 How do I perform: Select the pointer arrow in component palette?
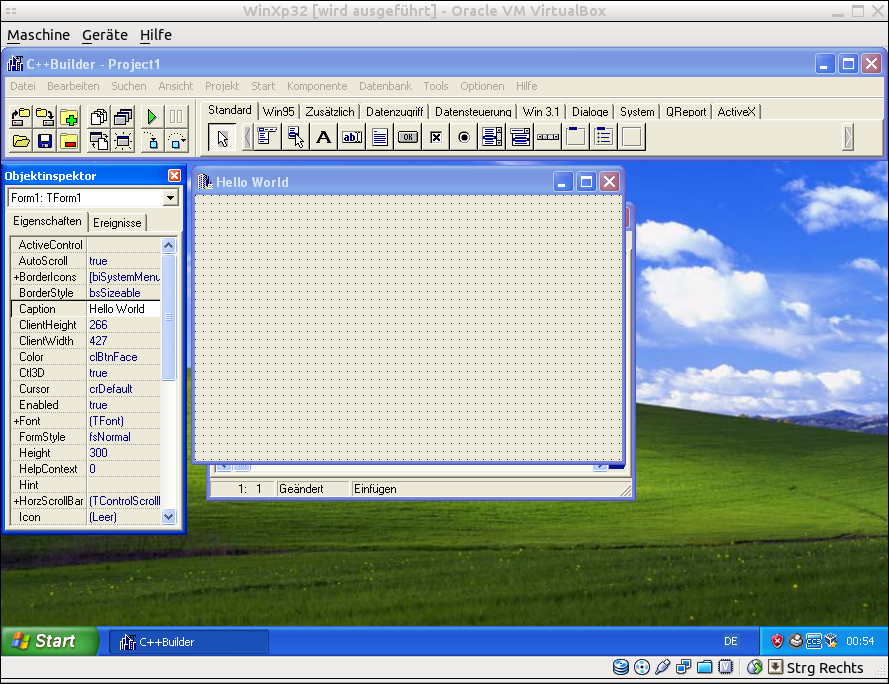tap(222, 138)
